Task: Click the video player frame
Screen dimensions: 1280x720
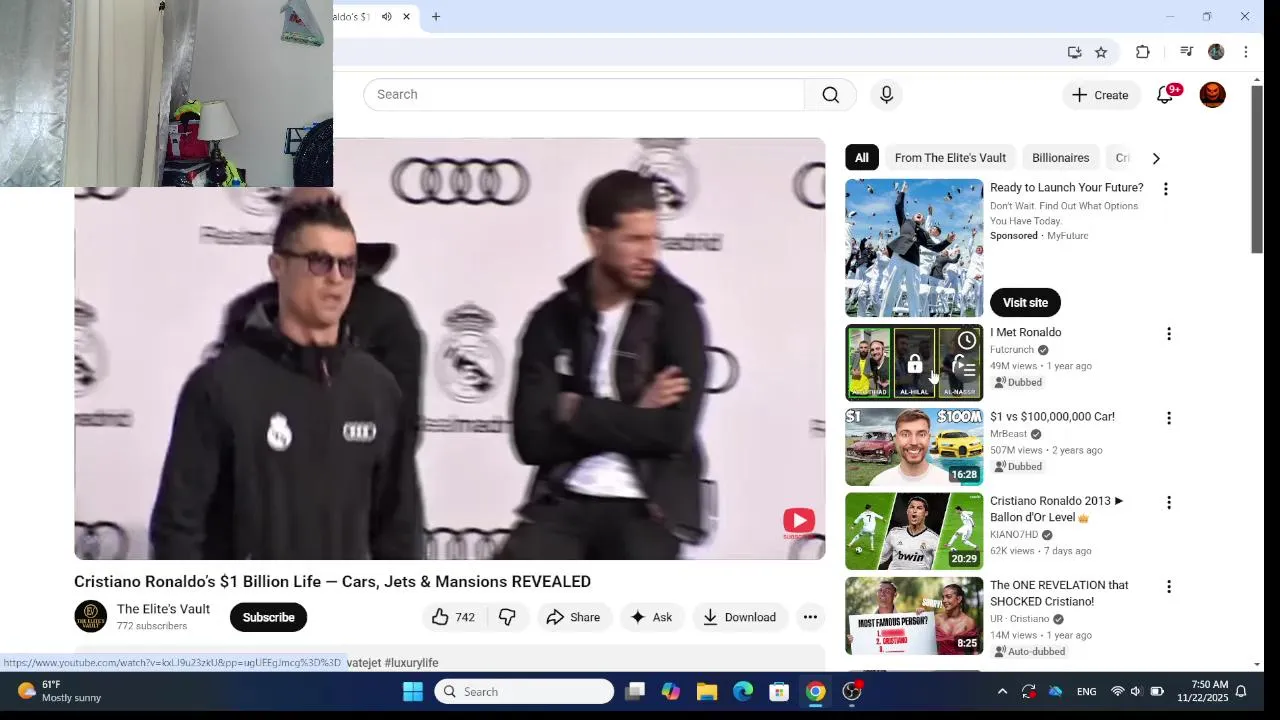Action: pyautogui.click(x=450, y=349)
